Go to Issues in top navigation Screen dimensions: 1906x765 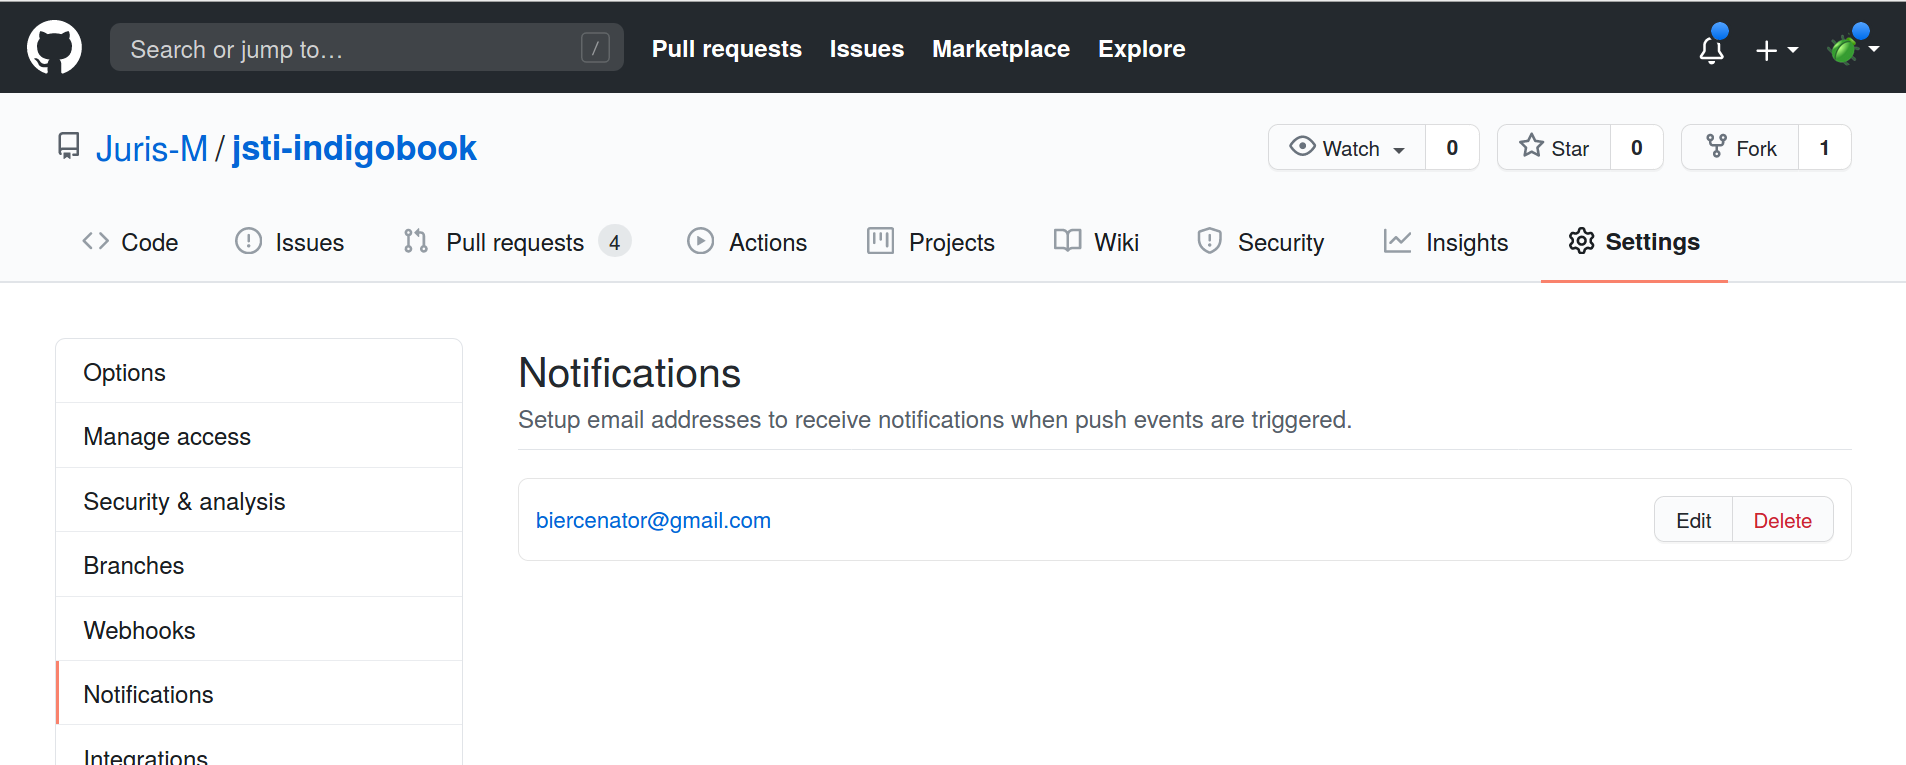(866, 49)
